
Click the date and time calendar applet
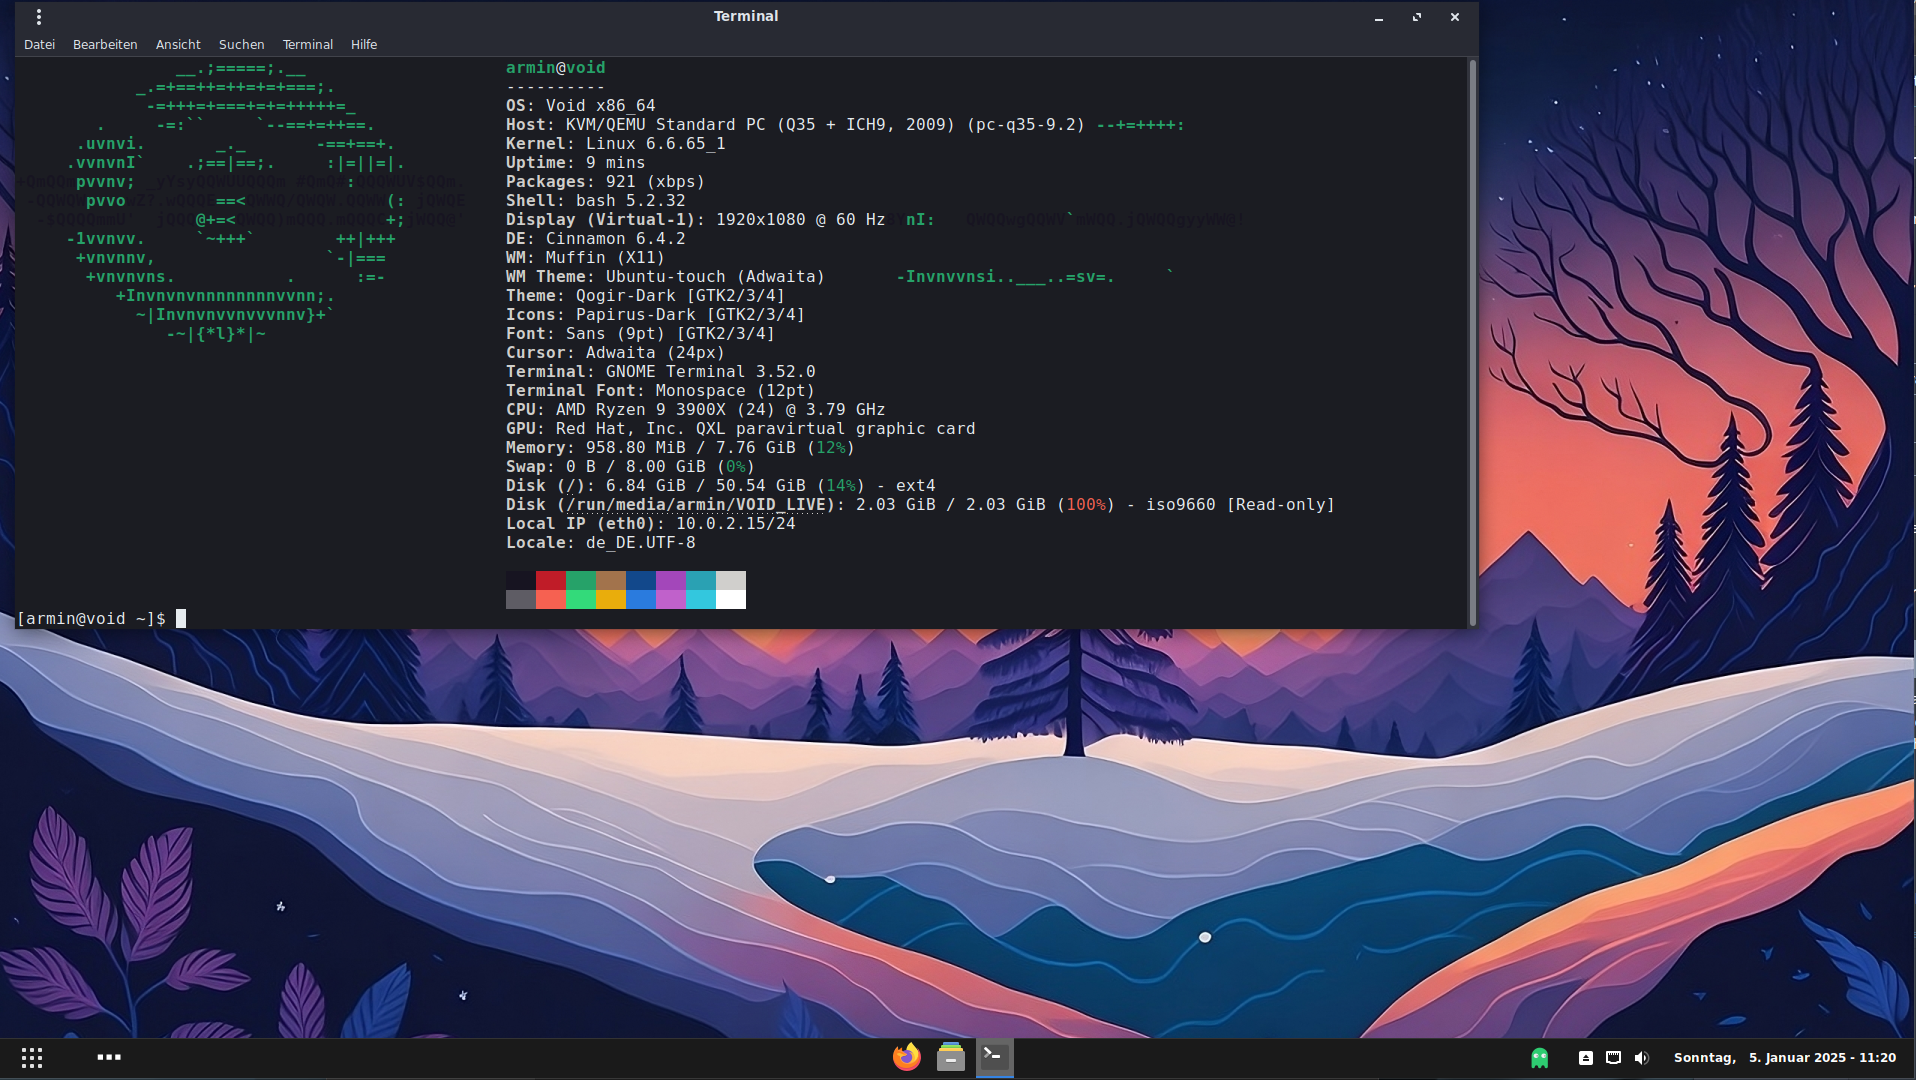pyautogui.click(x=1784, y=1057)
